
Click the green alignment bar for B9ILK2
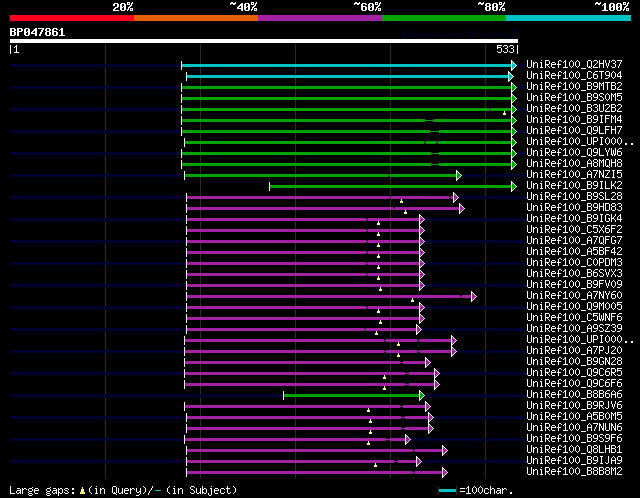(391, 187)
